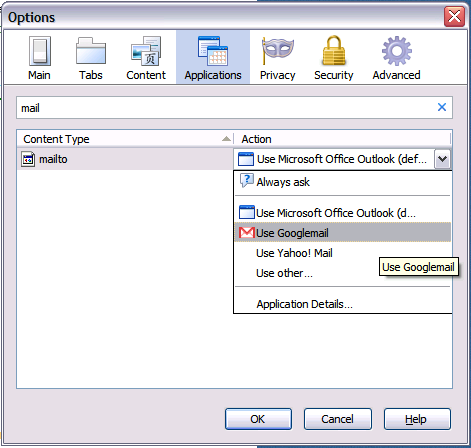This screenshot has width=471, height=448.
Task: Select the Applications panel icon
Action: (213, 51)
